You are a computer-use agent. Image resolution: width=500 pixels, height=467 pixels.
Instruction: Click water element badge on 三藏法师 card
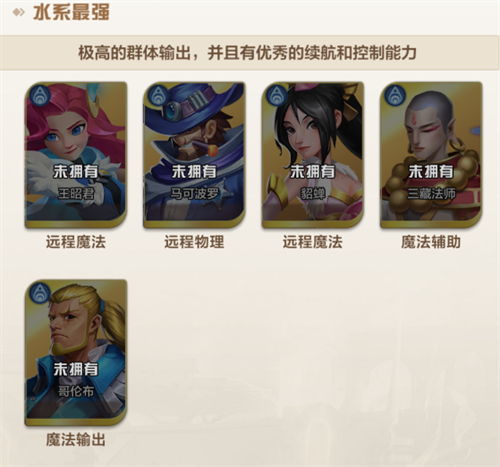click(x=395, y=96)
